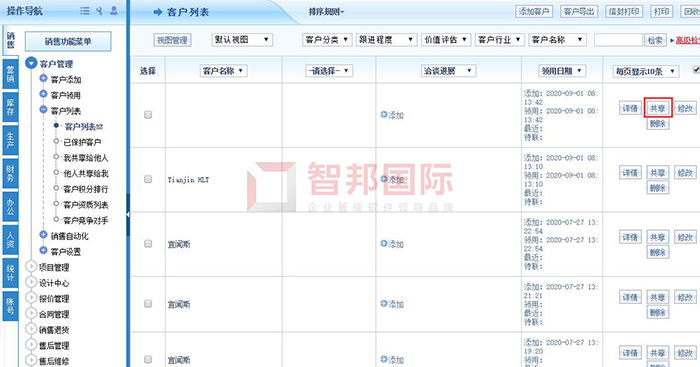Switch to the 营销 side tab
The image size is (700, 367).
(x=10, y=73)
